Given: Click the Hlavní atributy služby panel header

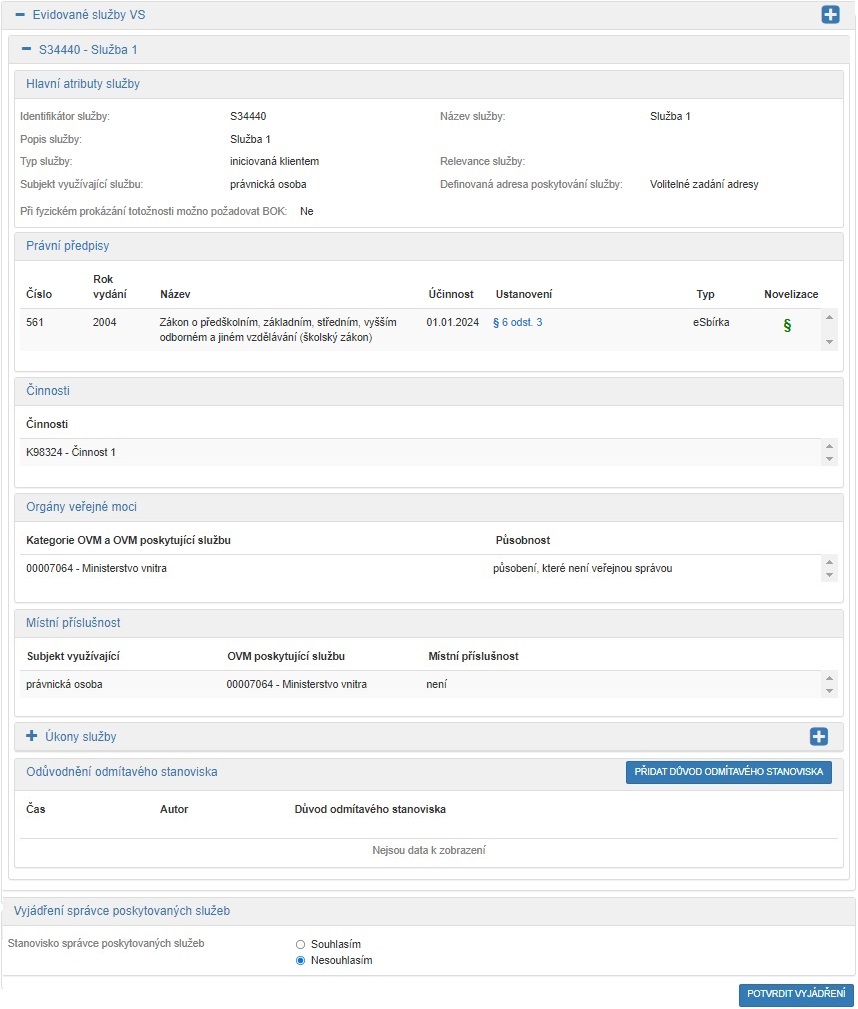Looking at the screenshot, I should point(83,84).
